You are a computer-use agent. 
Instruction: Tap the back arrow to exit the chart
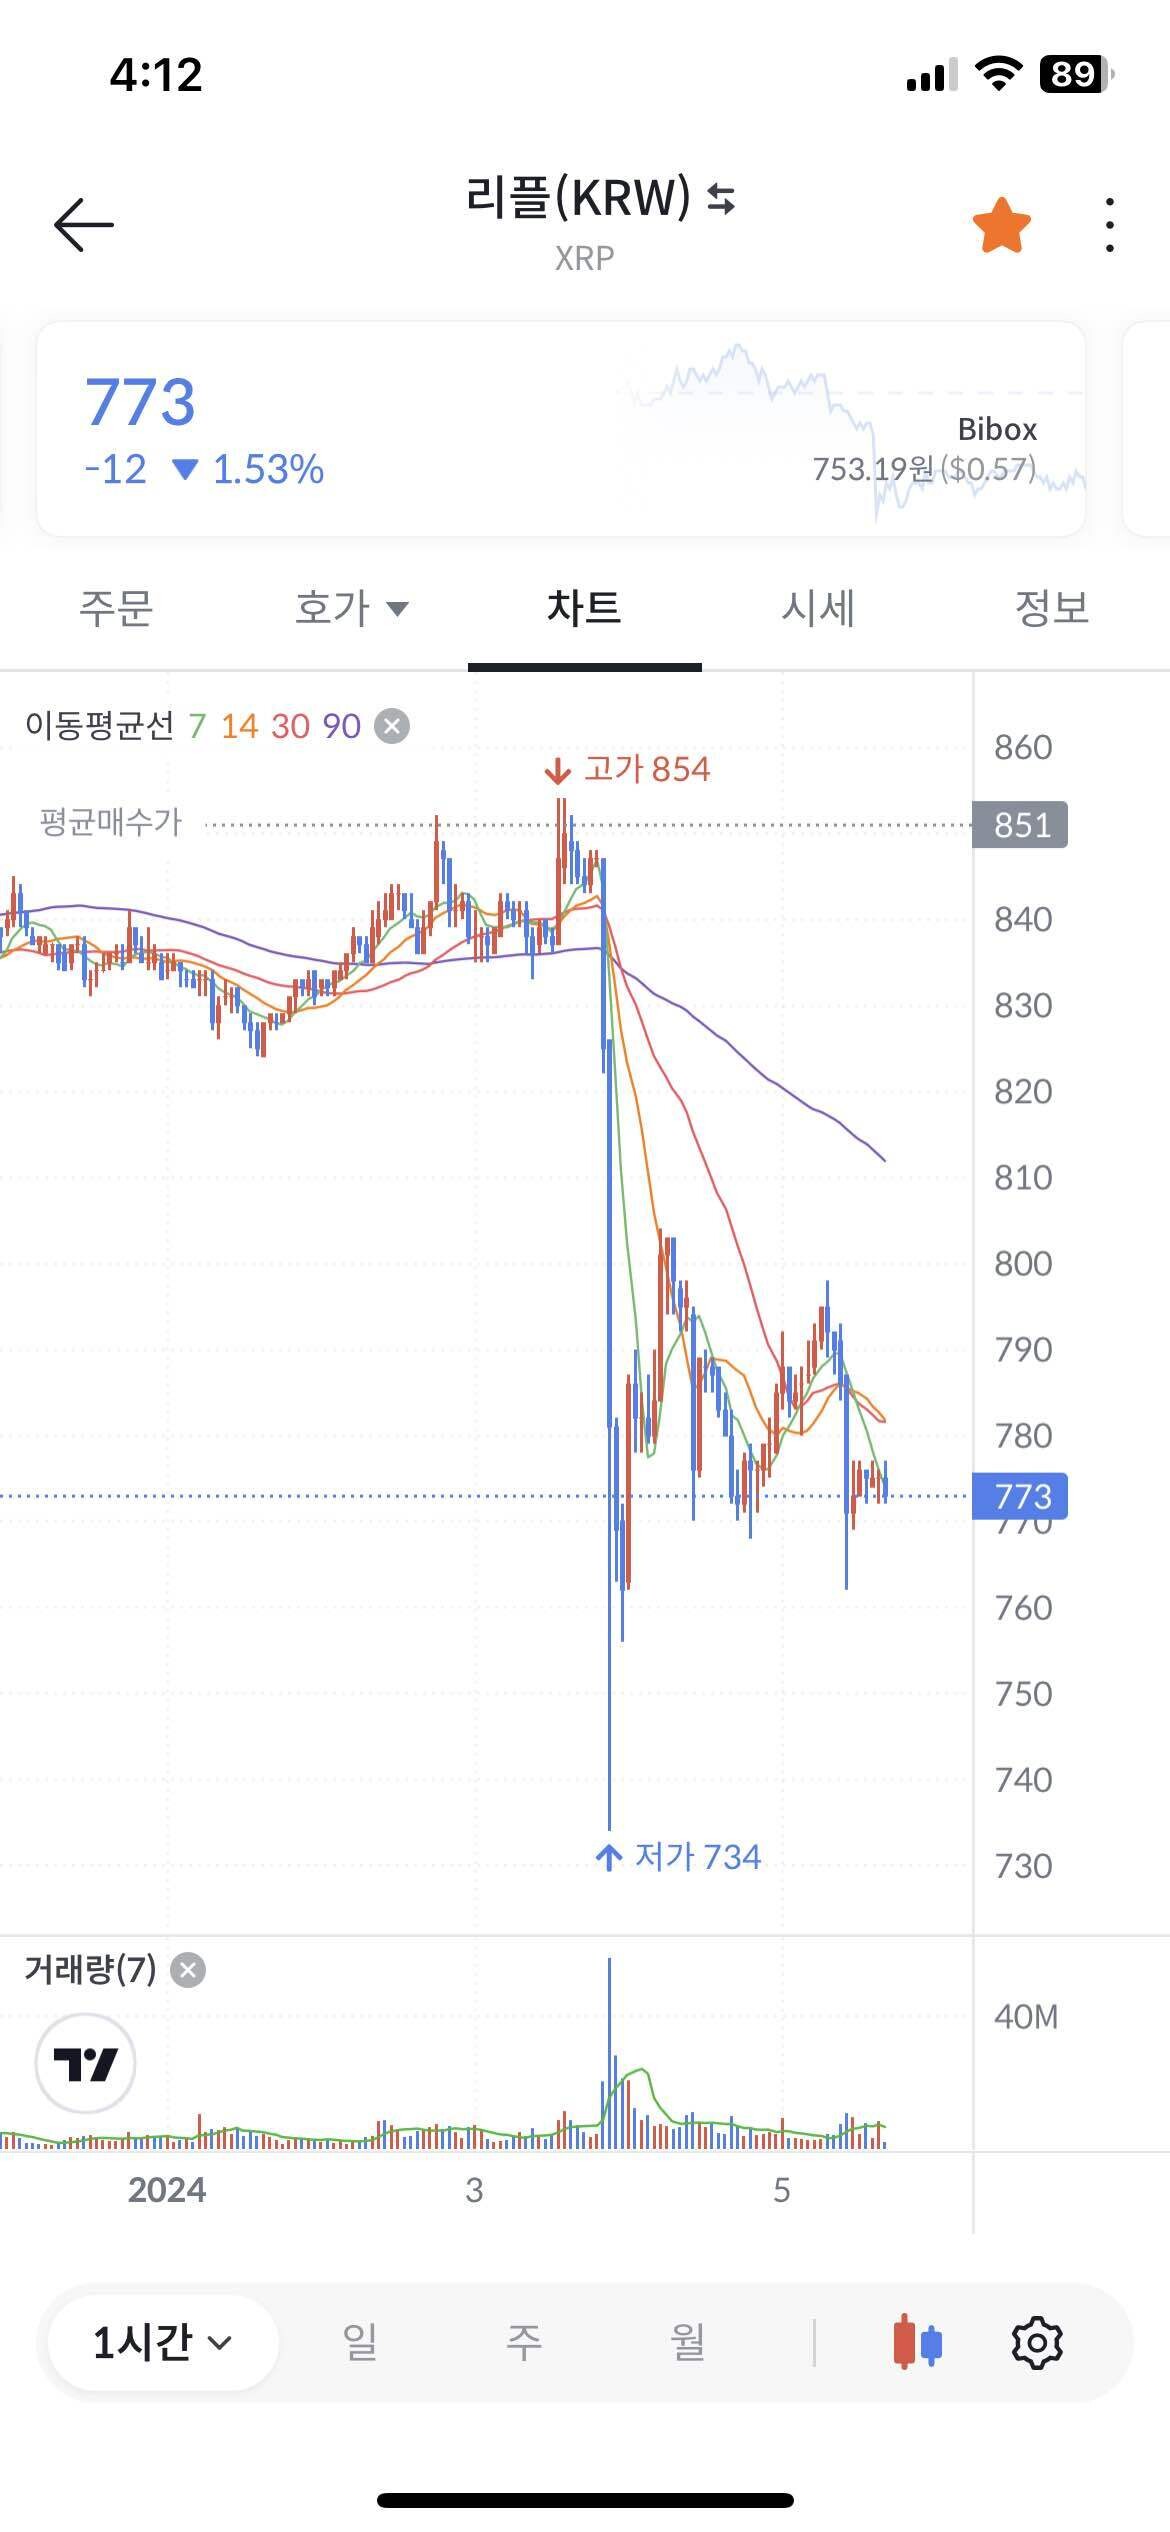coord(85,222)
